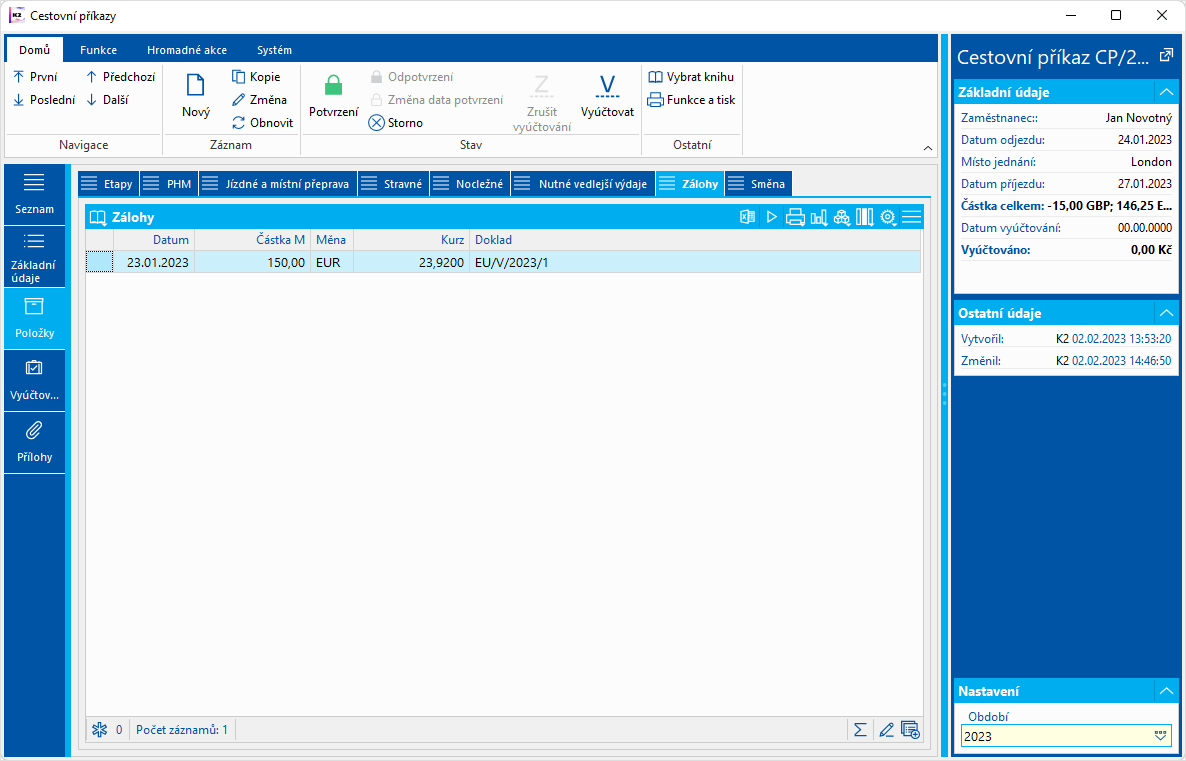The image size is (1186, 761).
Task: Sort by the Měna column header
Action: pyautogui.click(x=331, y=240)
